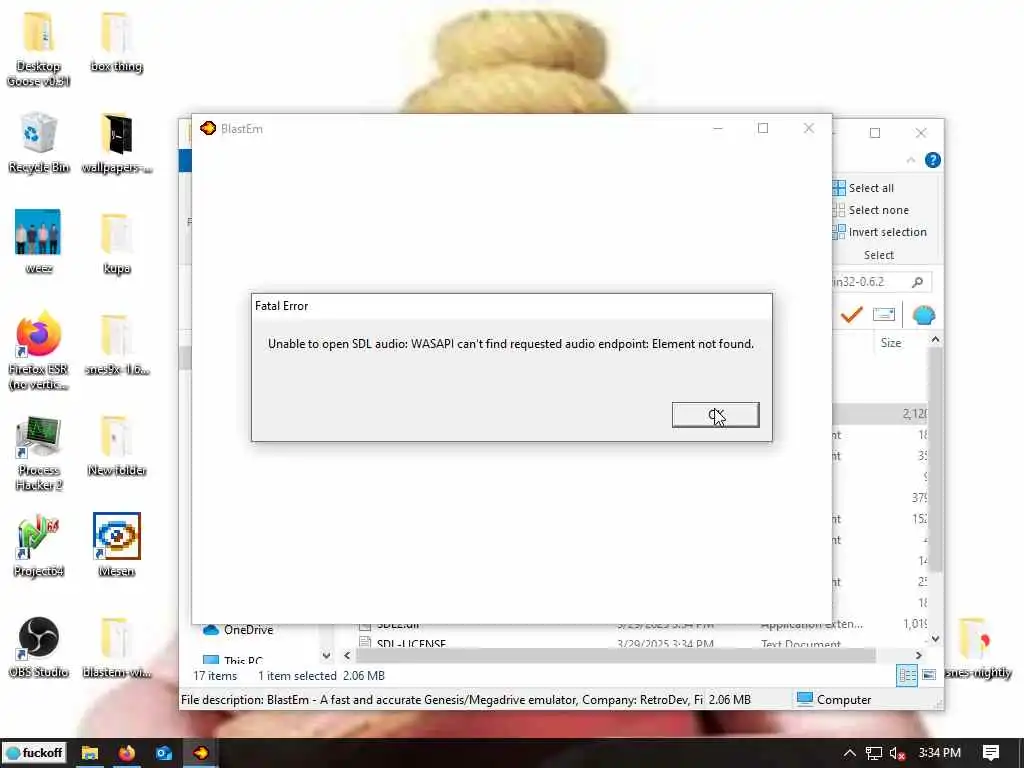Viewport: 1024px width, 768px height.
Task: Open the notification center icon
Action: pos(991,753)
